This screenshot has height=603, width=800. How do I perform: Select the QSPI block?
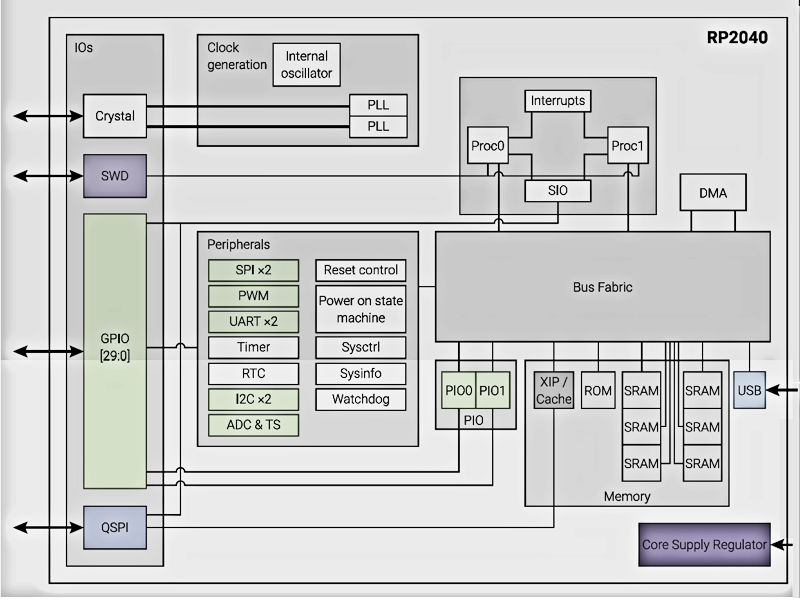coord(115,527)
